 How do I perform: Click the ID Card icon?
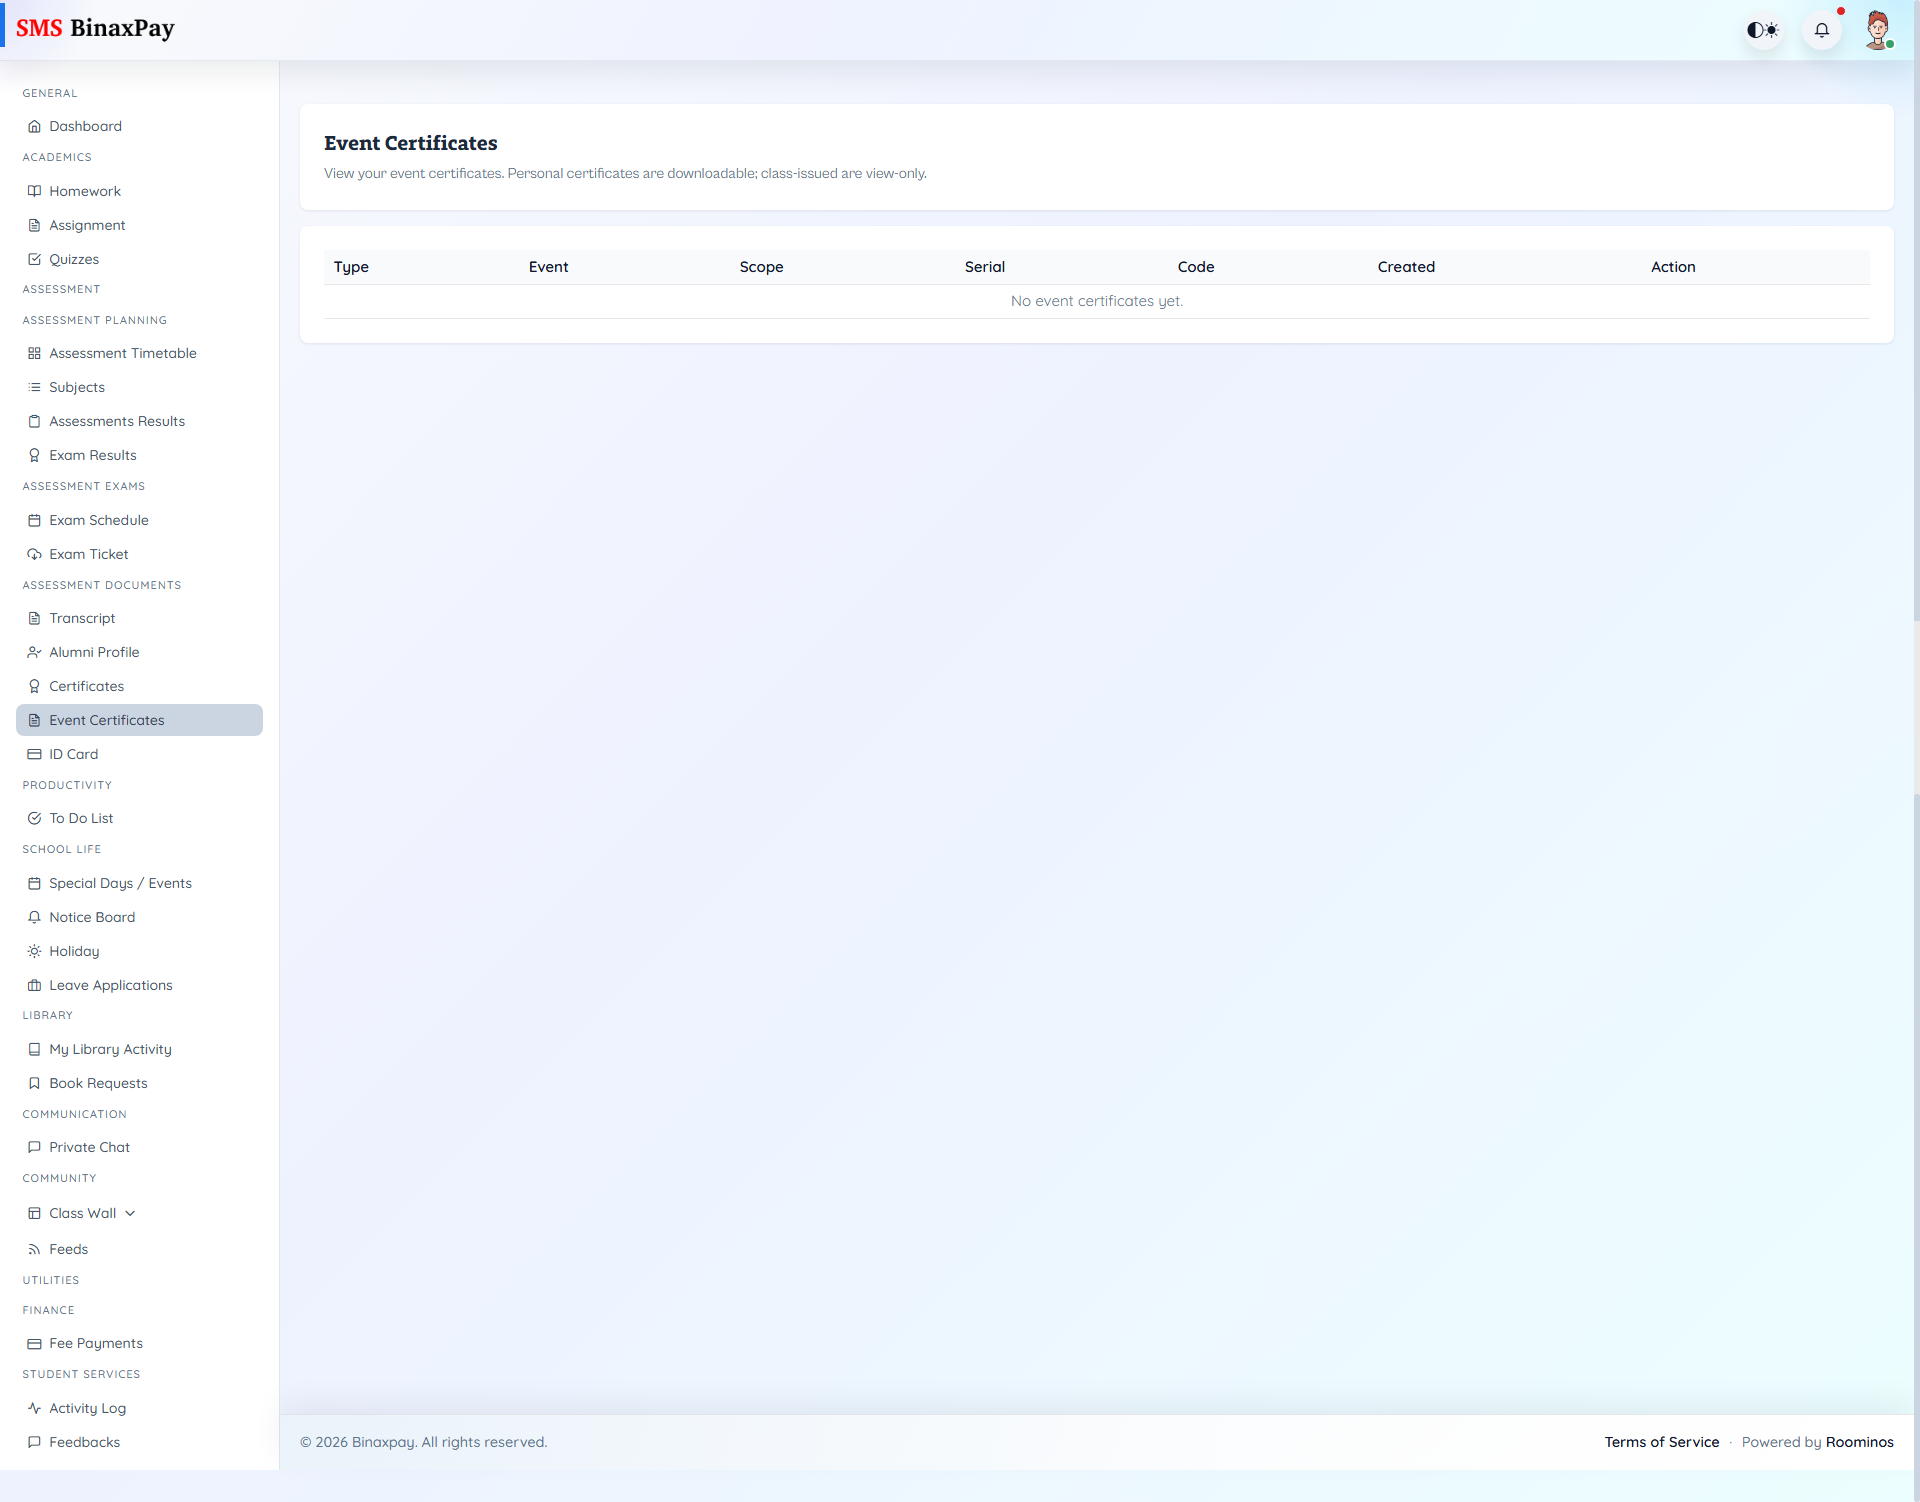tap(34, 754)
